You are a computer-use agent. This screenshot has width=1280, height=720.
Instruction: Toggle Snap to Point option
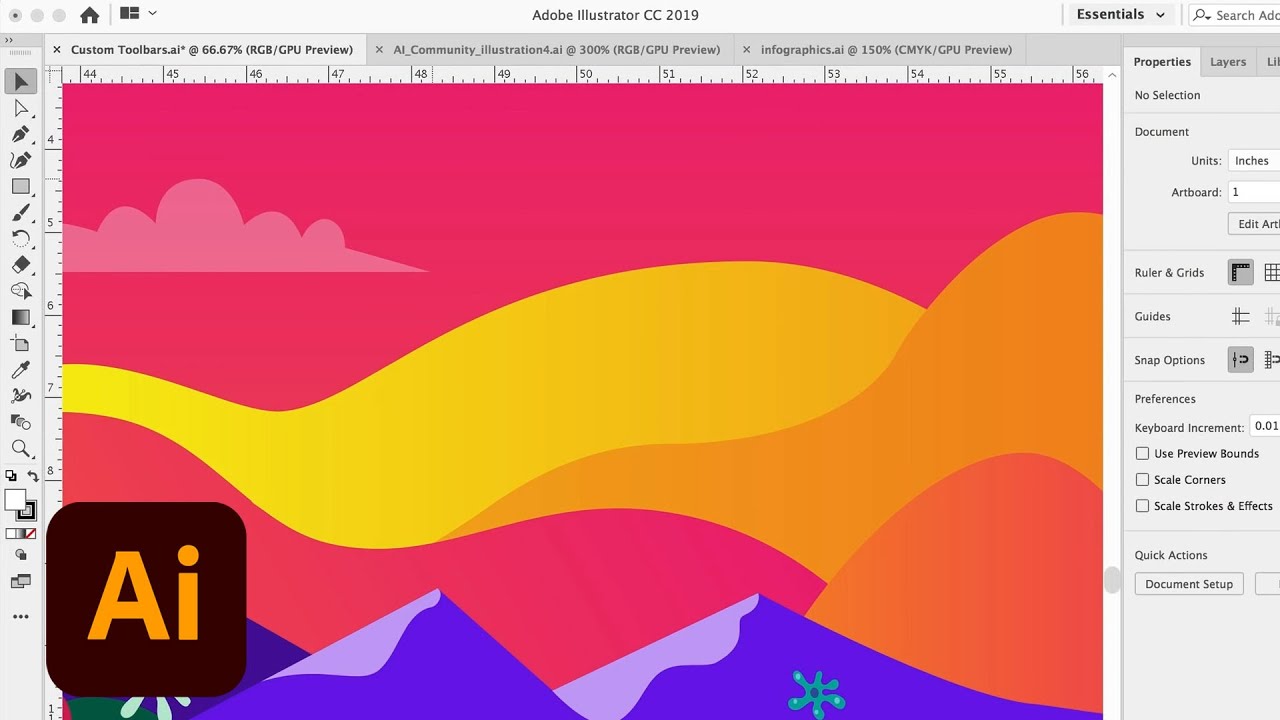[x=1240, y=360]
